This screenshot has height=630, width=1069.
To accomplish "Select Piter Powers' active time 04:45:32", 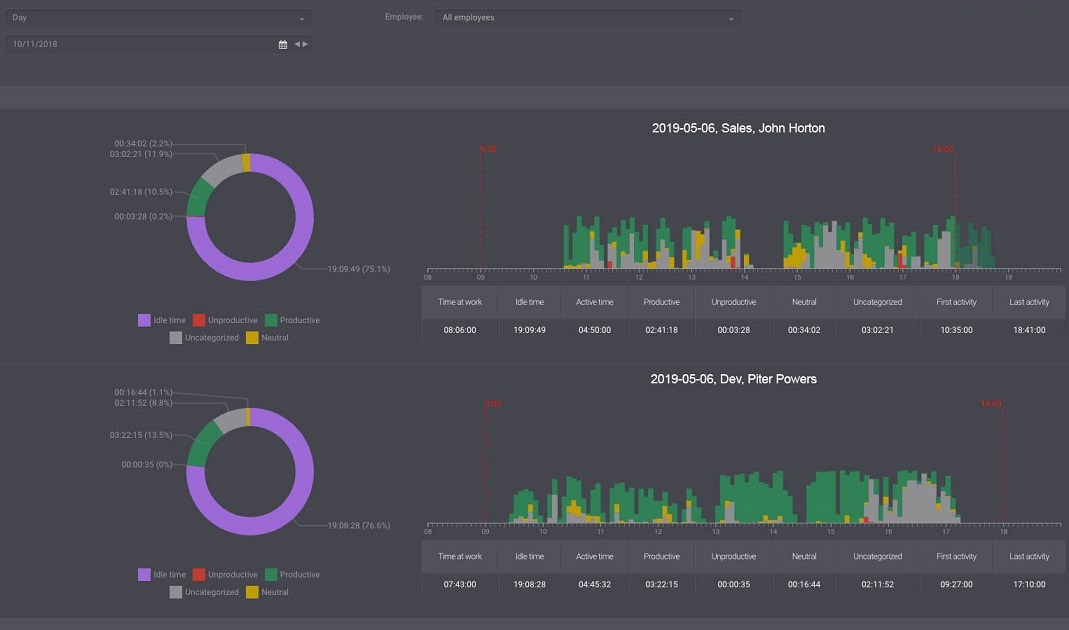I will (x=594, y=584).
